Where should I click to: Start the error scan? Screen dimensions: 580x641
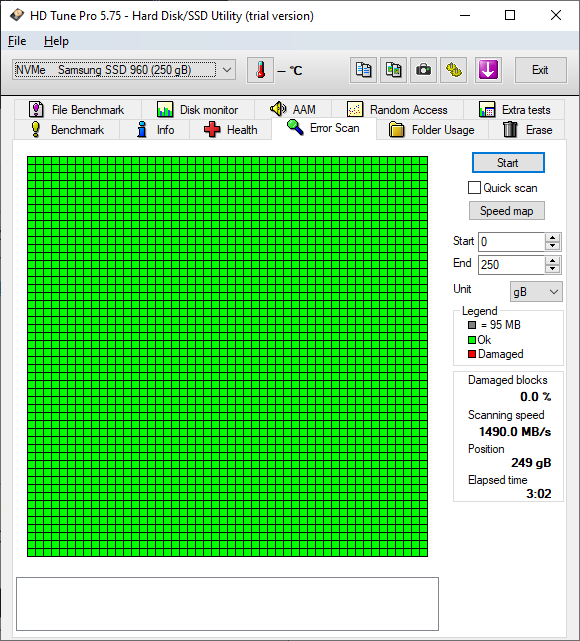[508, 163]
